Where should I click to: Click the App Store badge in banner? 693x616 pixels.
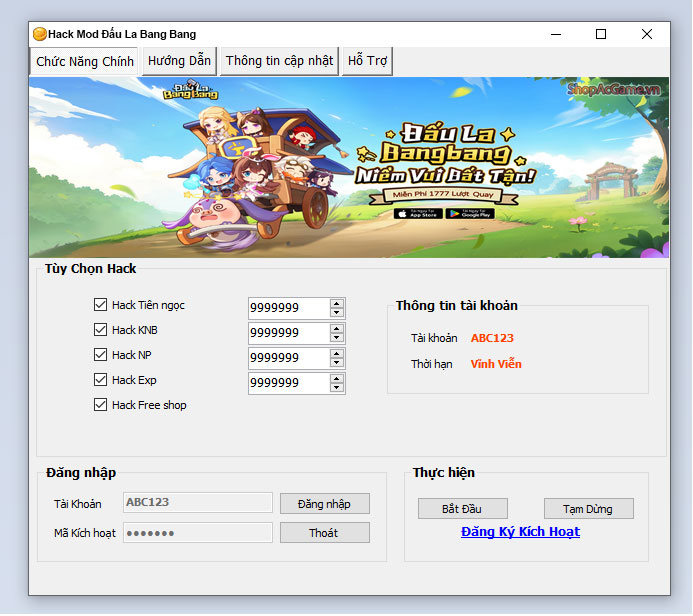point(418,214)
